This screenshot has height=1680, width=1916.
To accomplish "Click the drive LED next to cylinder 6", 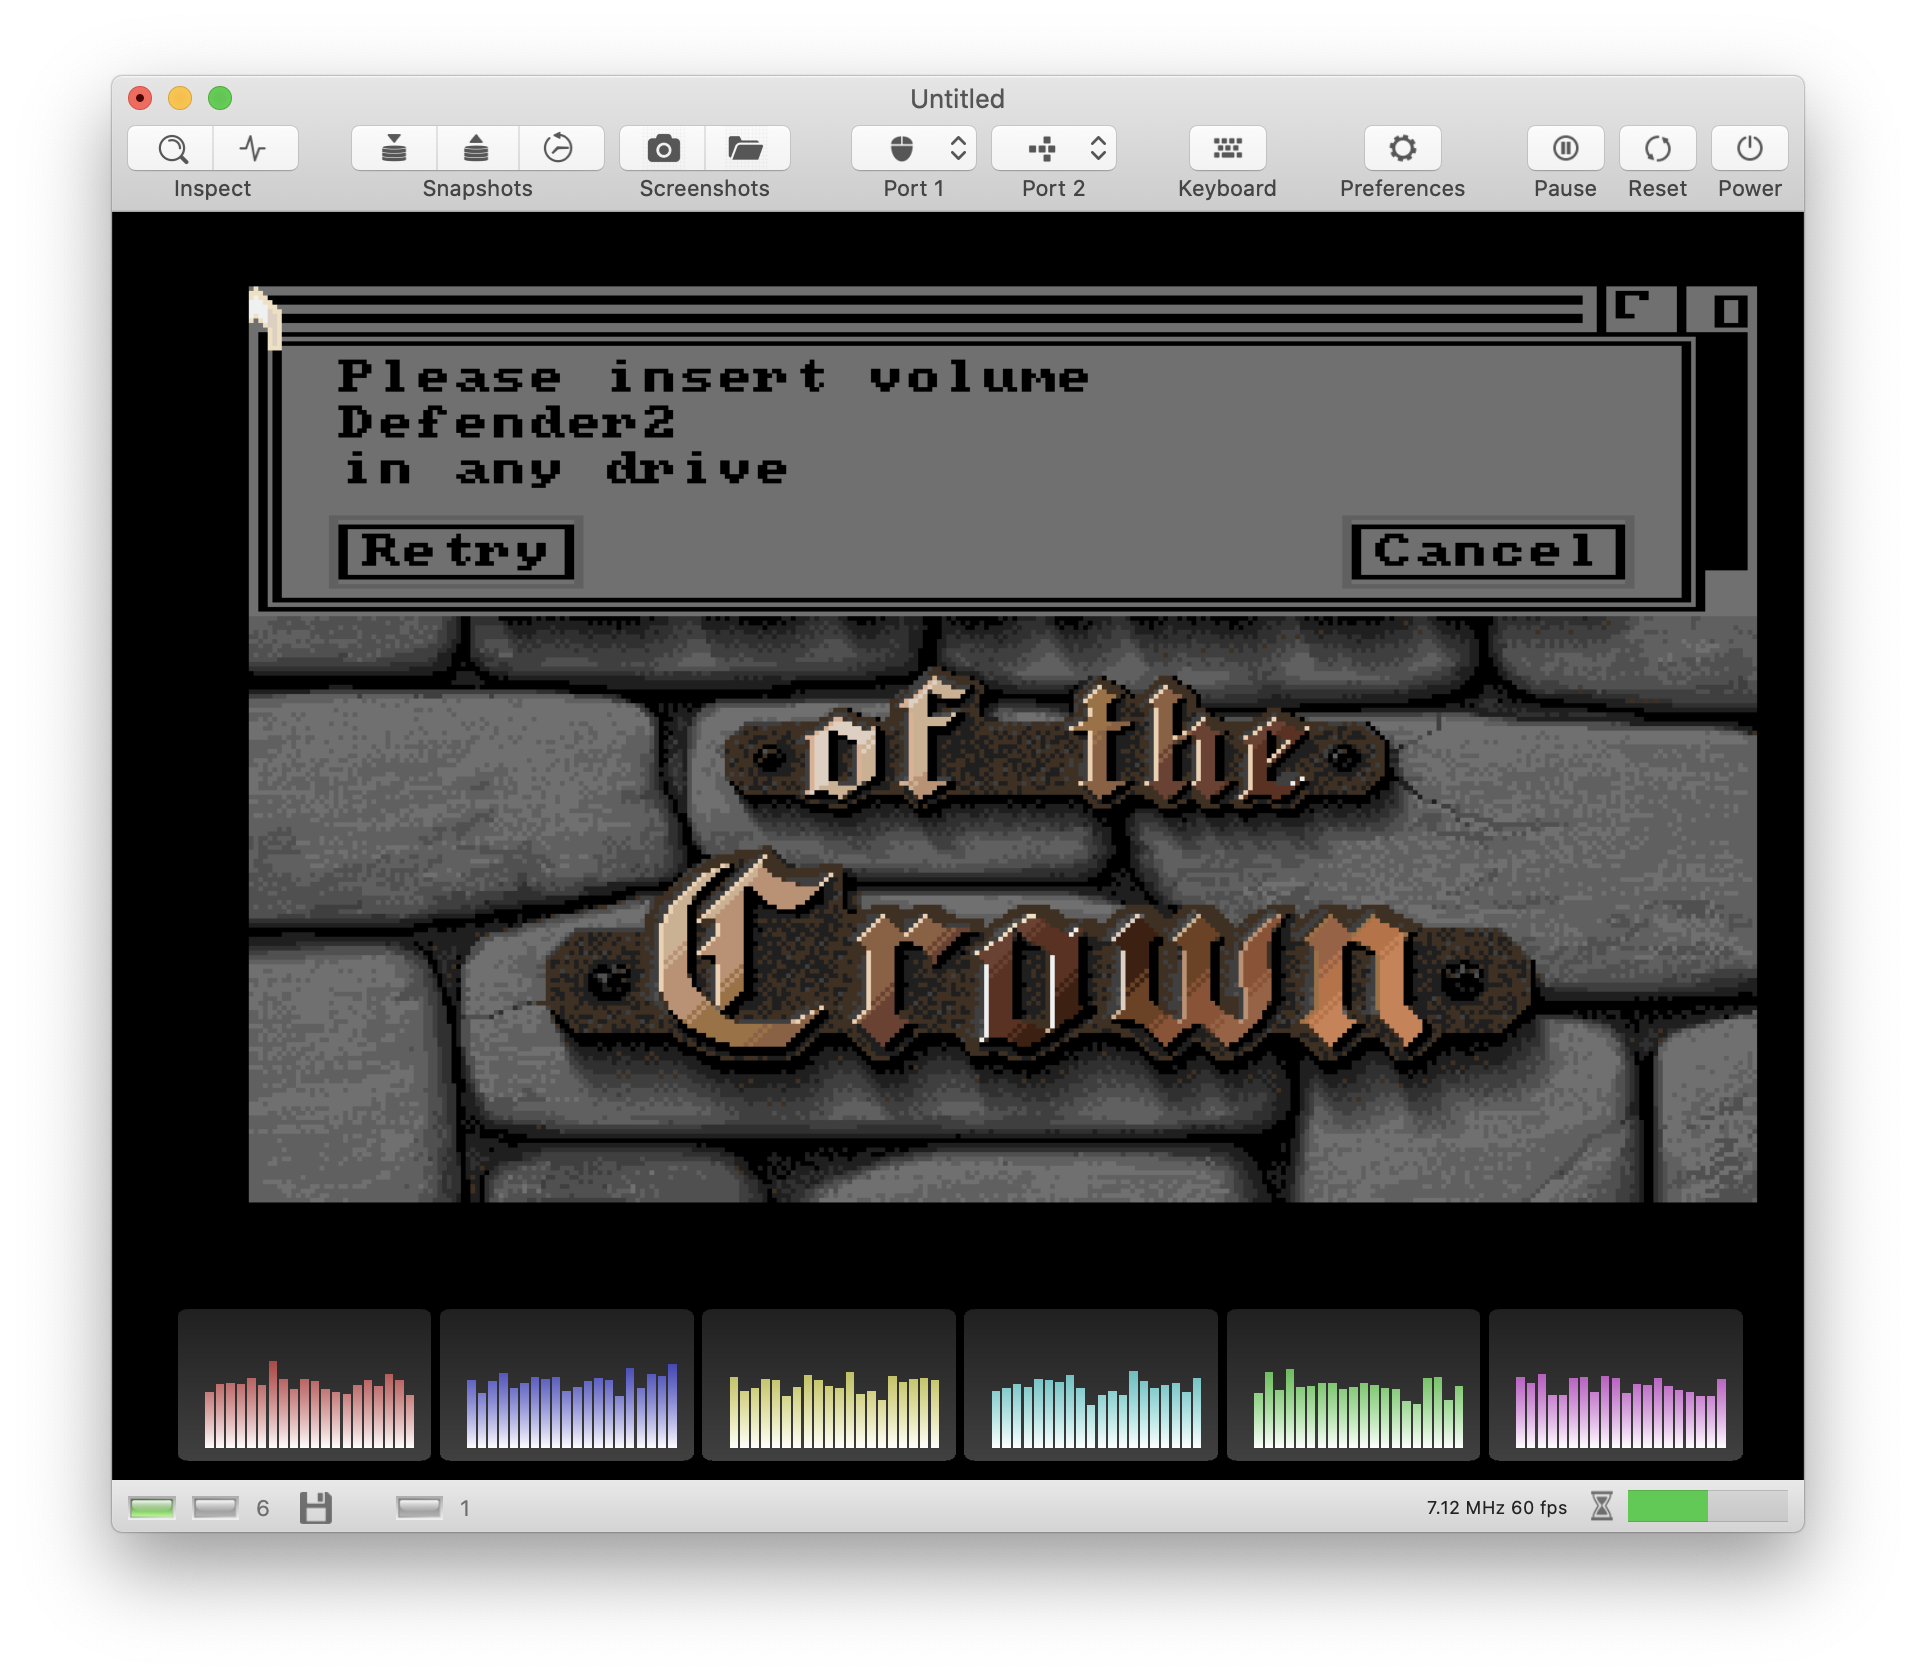I will coord(215,1507).
